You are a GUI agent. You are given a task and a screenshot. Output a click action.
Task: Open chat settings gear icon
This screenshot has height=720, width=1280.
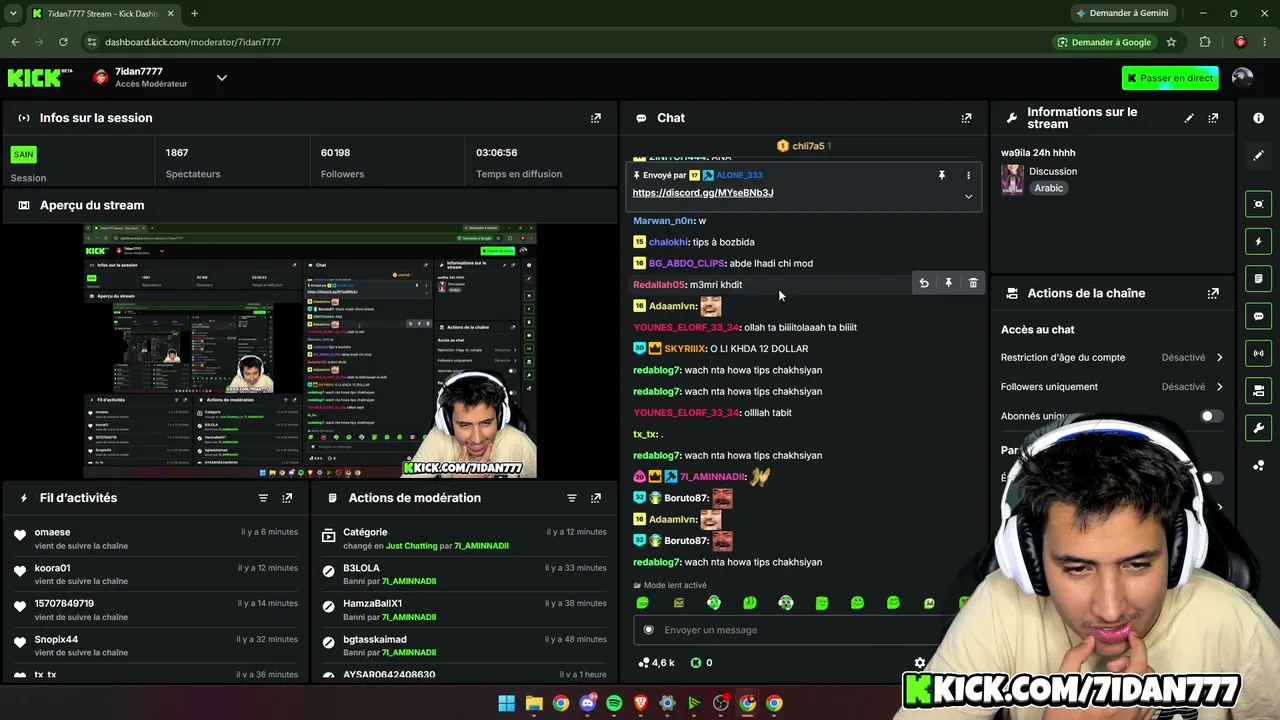point(920,662)
